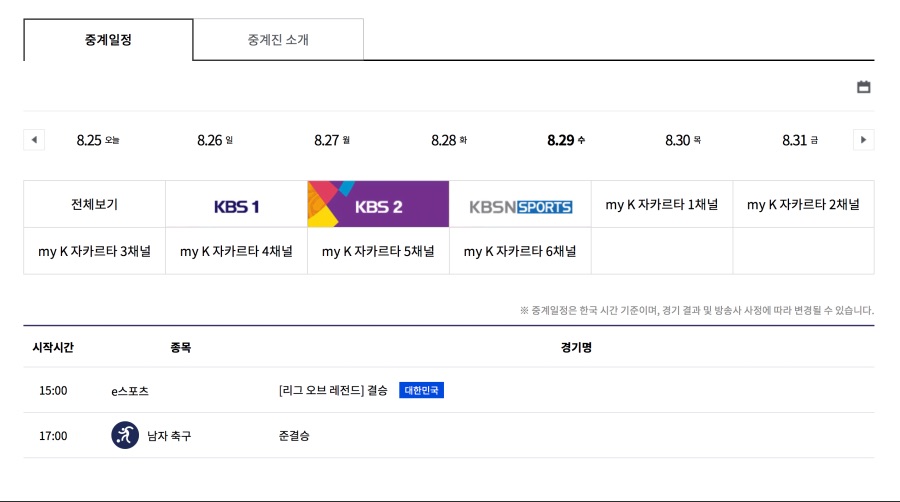Show all channels with 전체보기
The height and width of the screenshot is (502, 900).
(x=94, y=205)
